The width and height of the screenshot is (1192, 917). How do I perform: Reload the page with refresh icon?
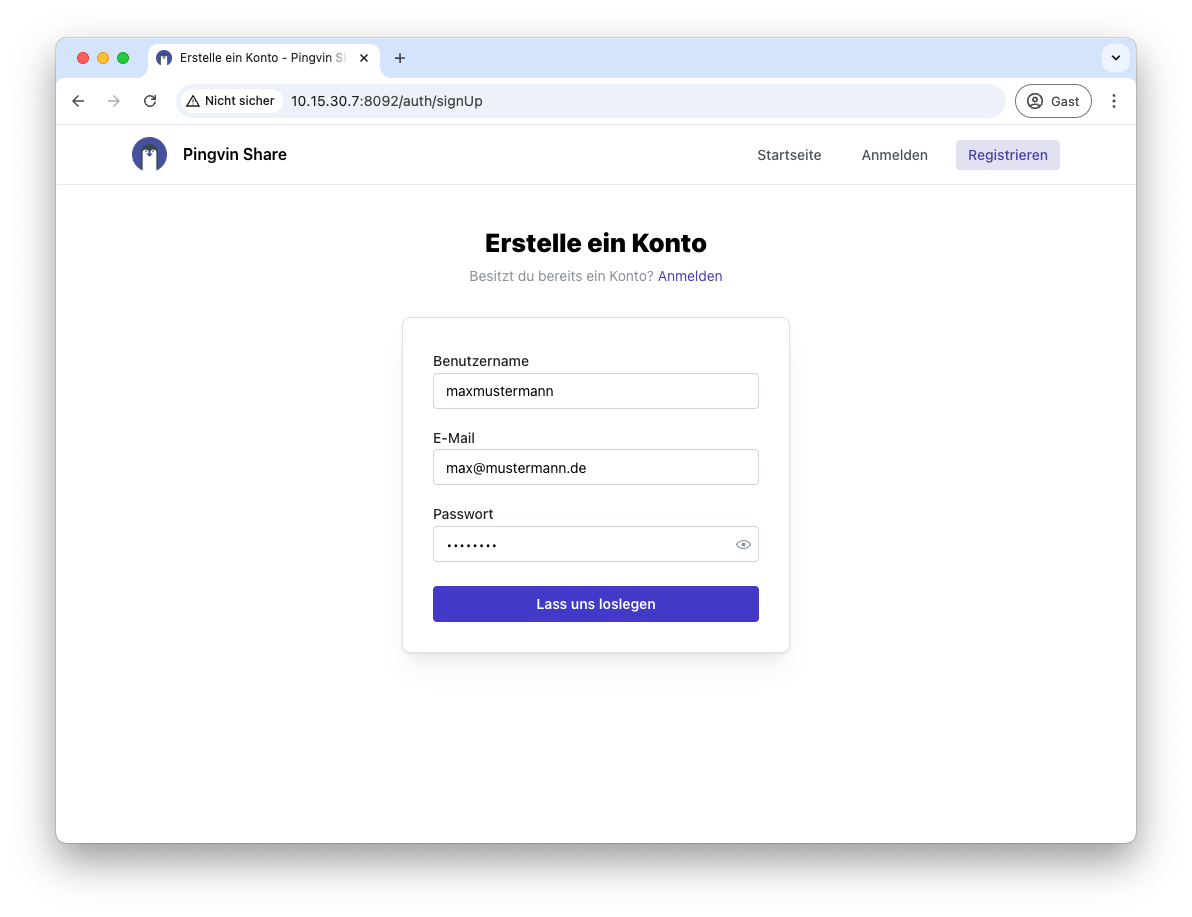[x=150, y=101]
